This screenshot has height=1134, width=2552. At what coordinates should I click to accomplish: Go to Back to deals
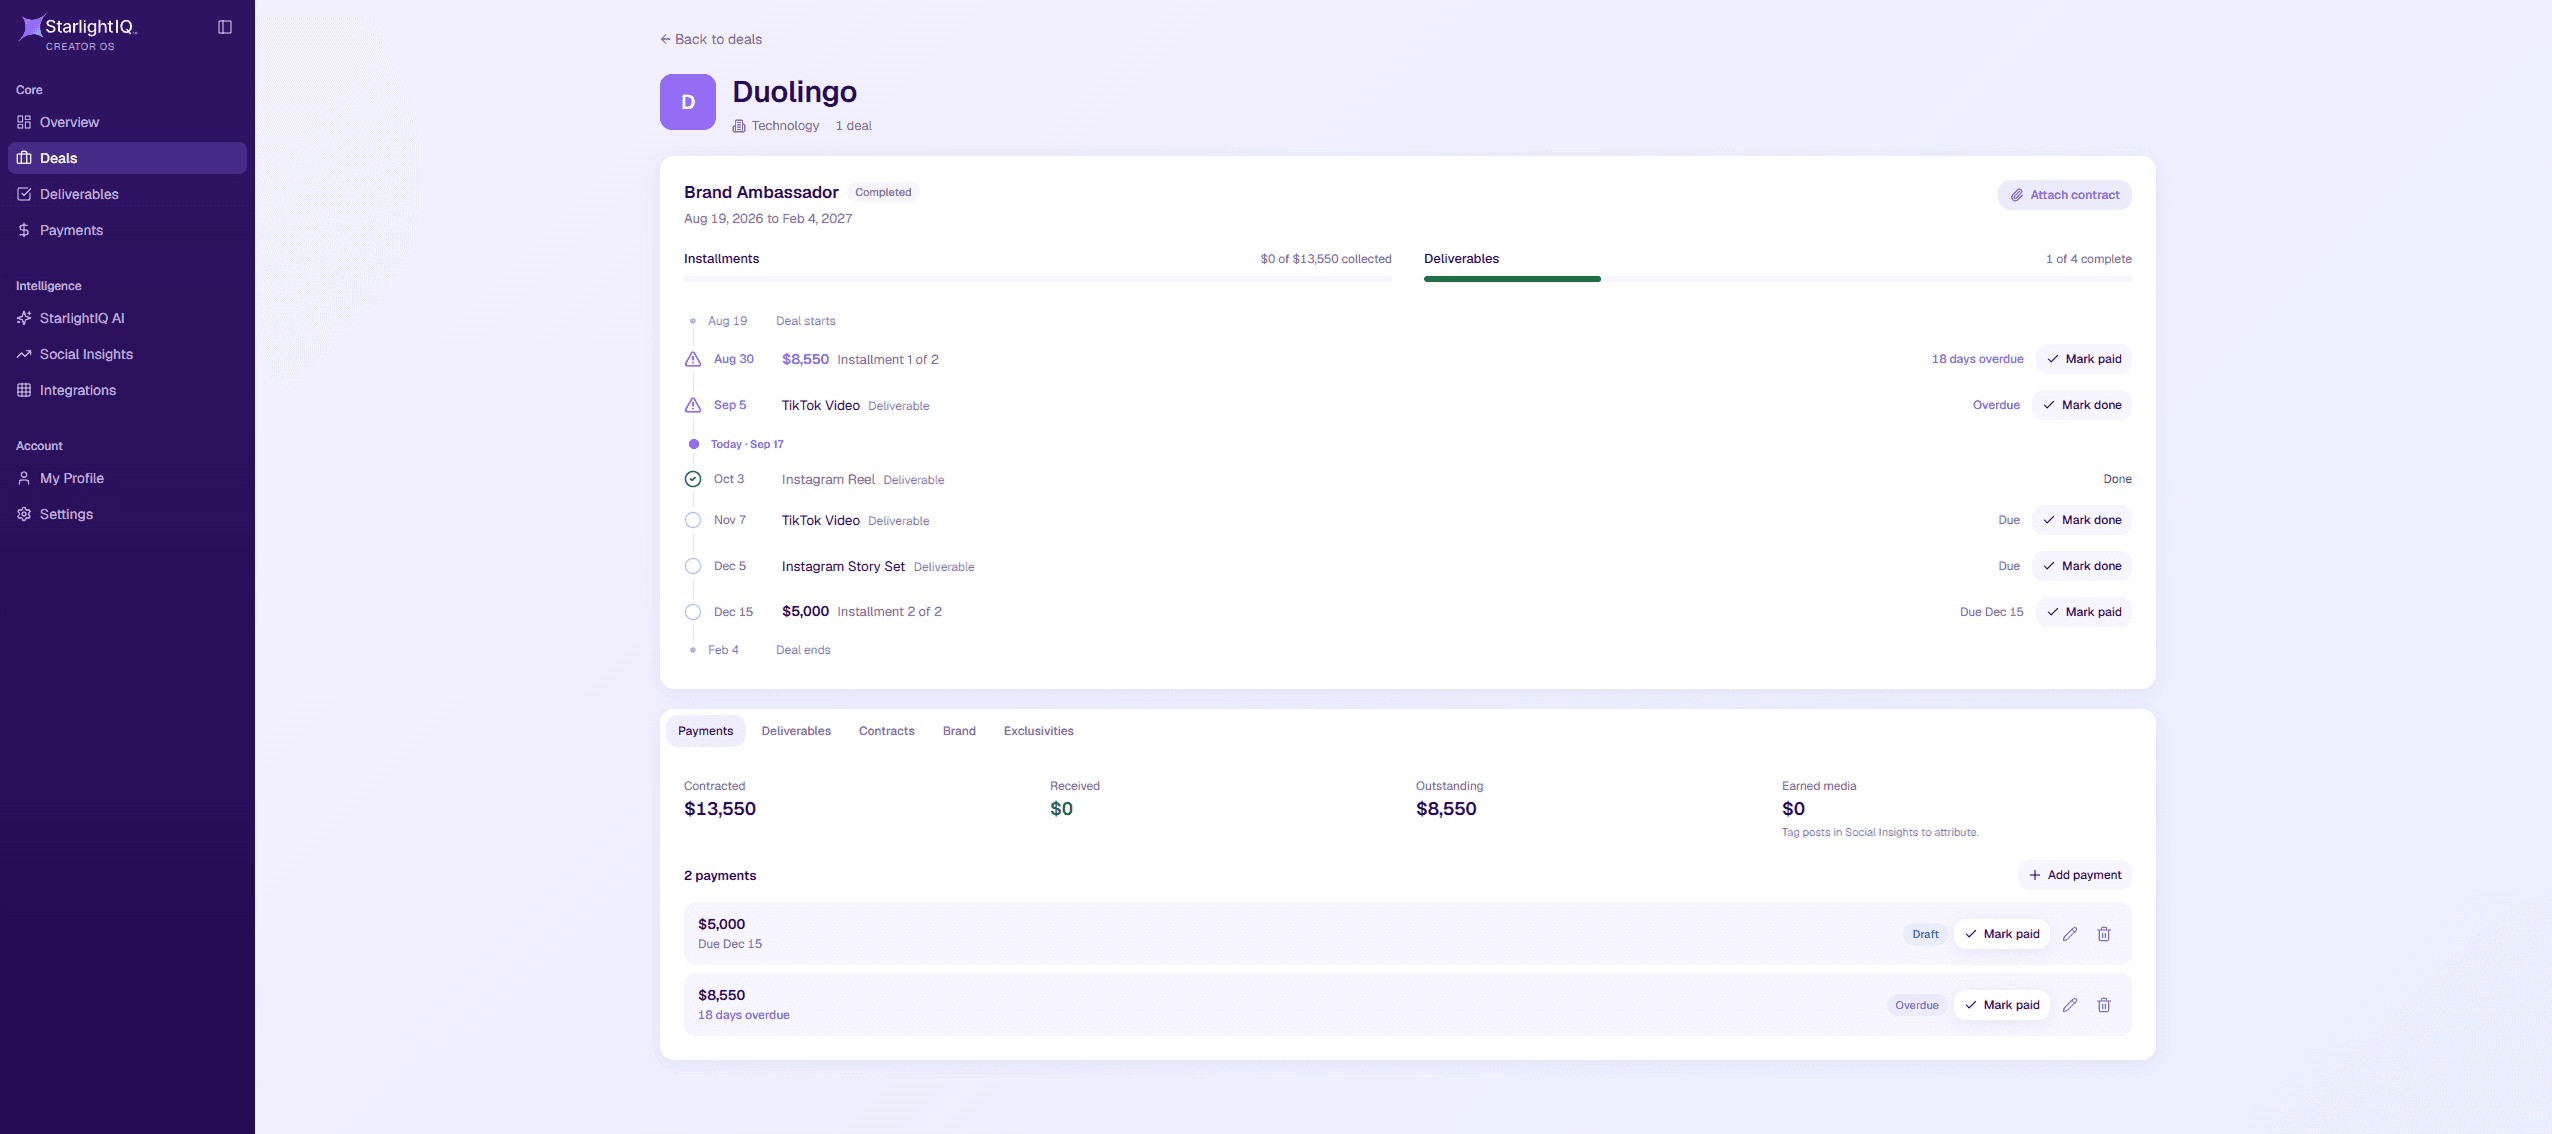(711, 39)
